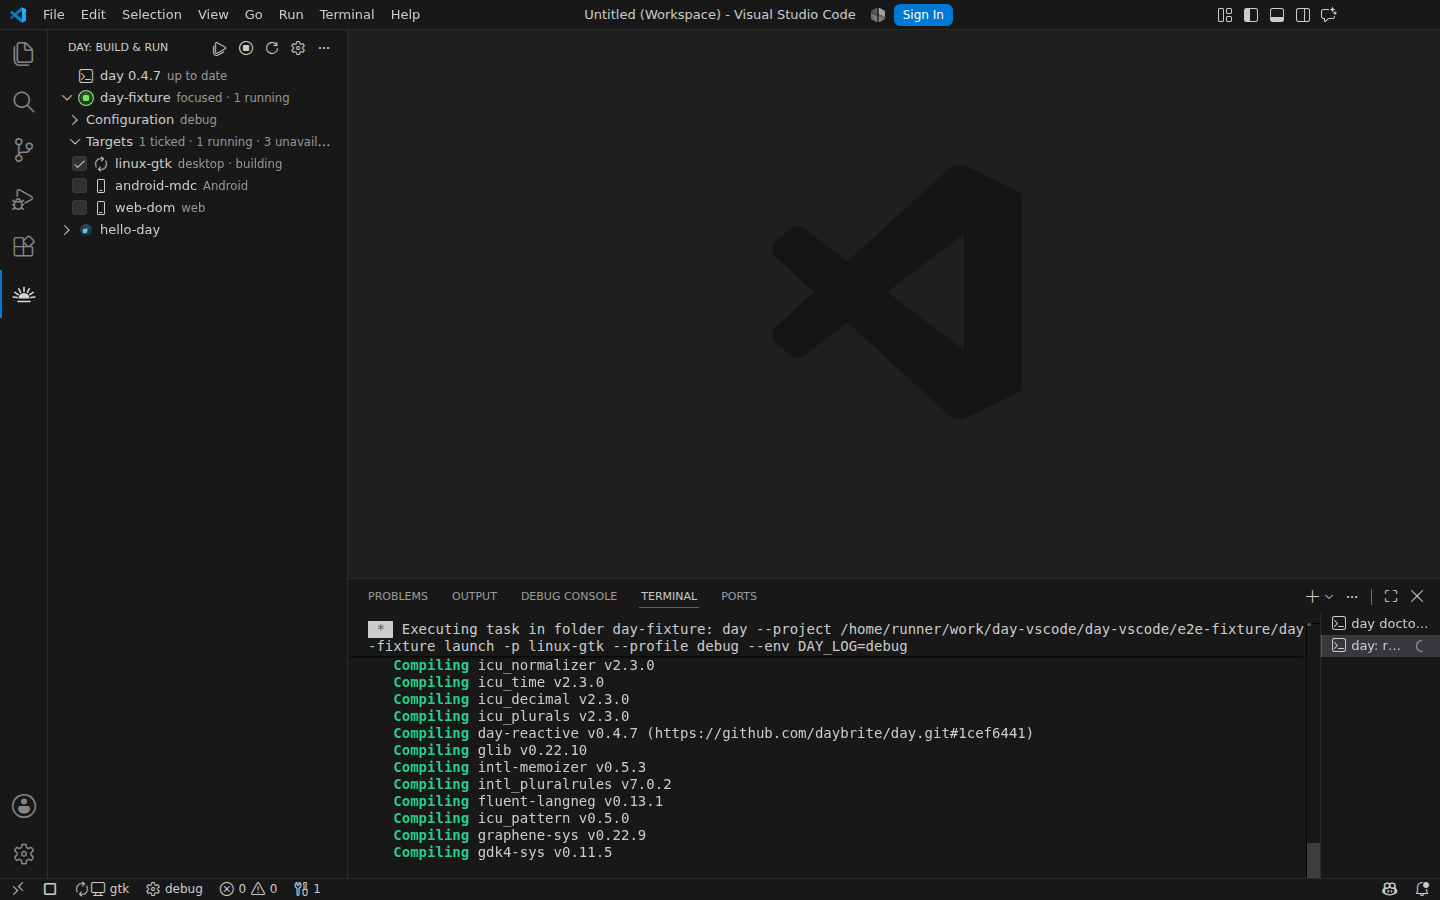The width and height of the screenshot is (1440, 900).
Task: Click the run all button in Day panel header
Action: (x=219, y=48)
